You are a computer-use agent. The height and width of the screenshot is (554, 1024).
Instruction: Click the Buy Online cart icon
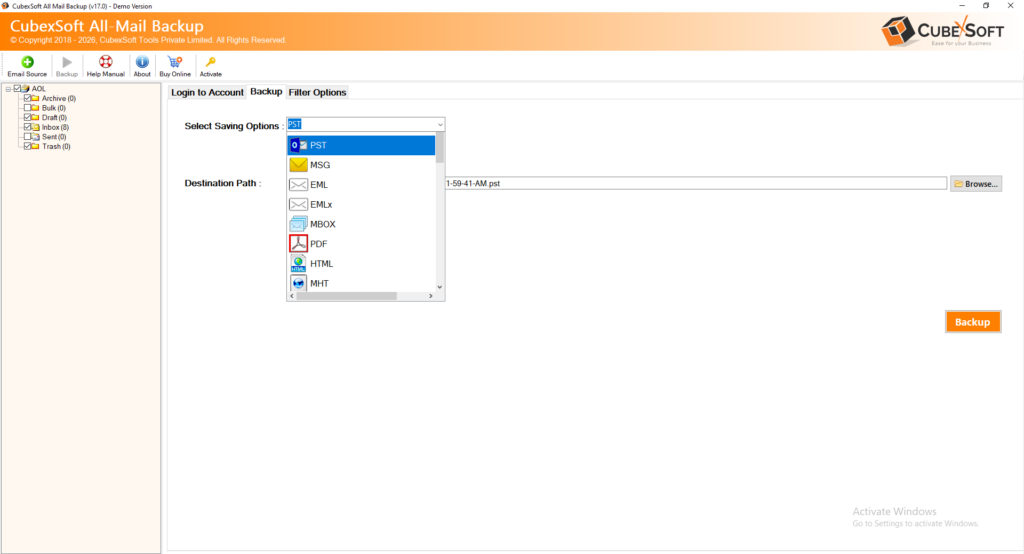(x=175, y=62)
